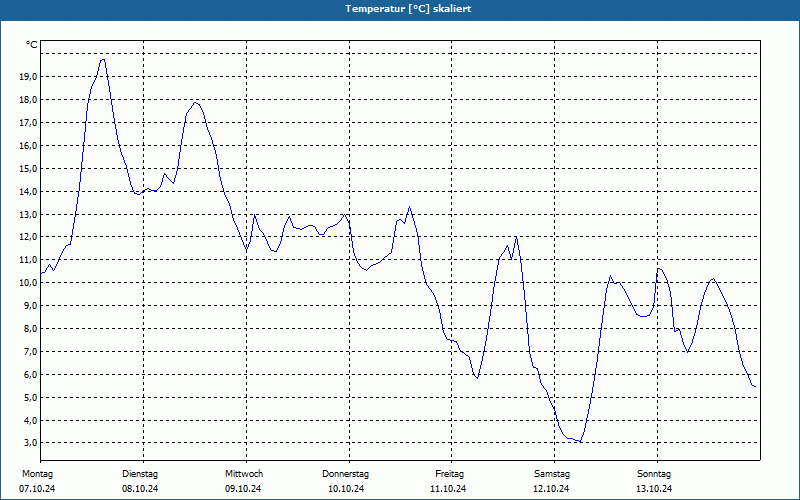
Task: Click the 9,0 y-axis label
Action: (30, 306)
